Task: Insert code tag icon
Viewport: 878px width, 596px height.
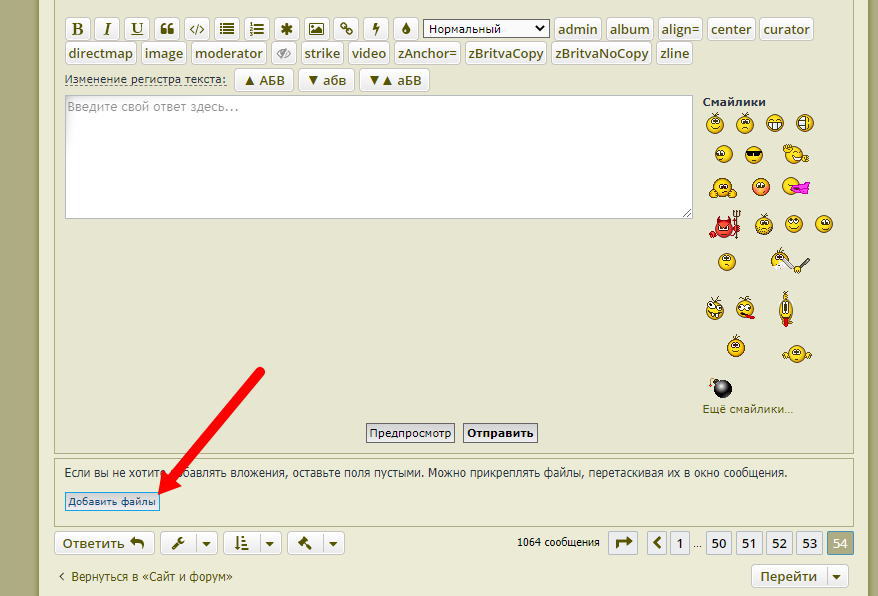Action: coord(197,29)
